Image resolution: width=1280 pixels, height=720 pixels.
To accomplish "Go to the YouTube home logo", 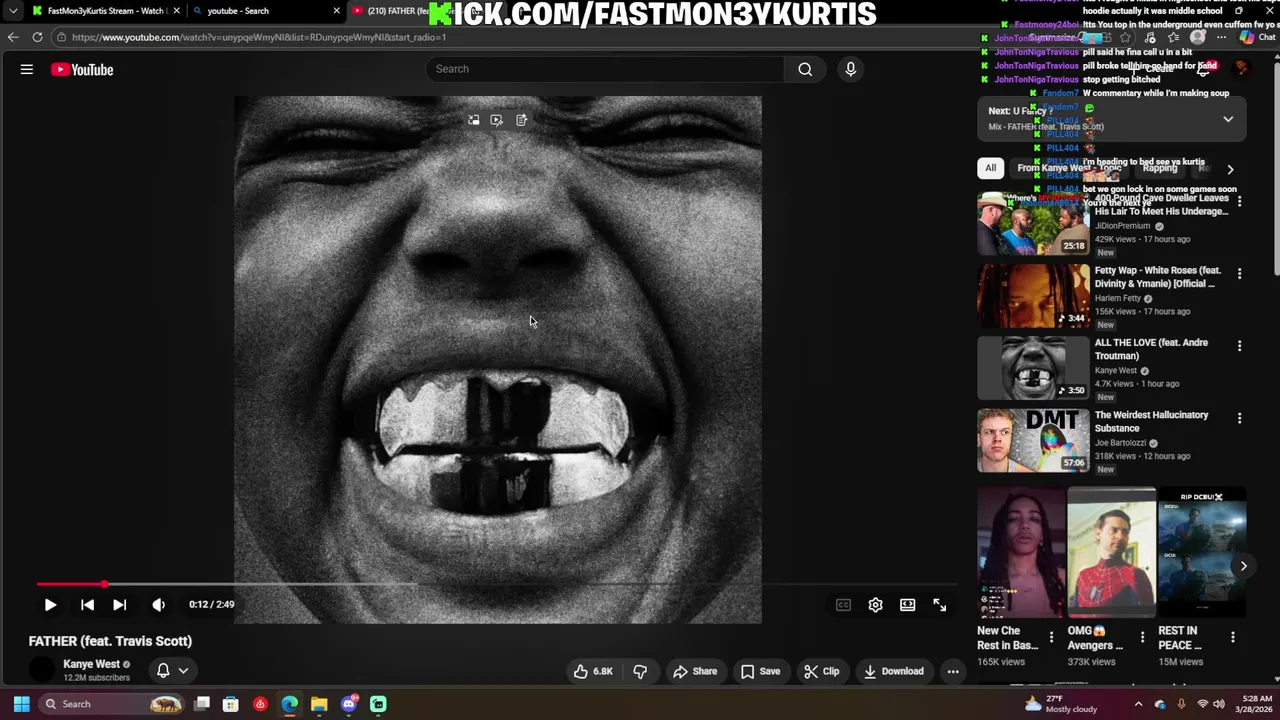I will (x=82, y=69).
